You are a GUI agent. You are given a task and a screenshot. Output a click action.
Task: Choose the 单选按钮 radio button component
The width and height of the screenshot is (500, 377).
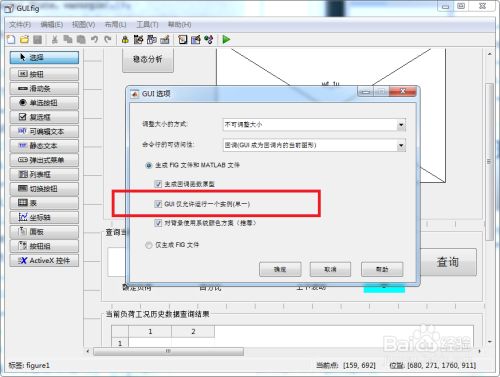click(44, 103)
